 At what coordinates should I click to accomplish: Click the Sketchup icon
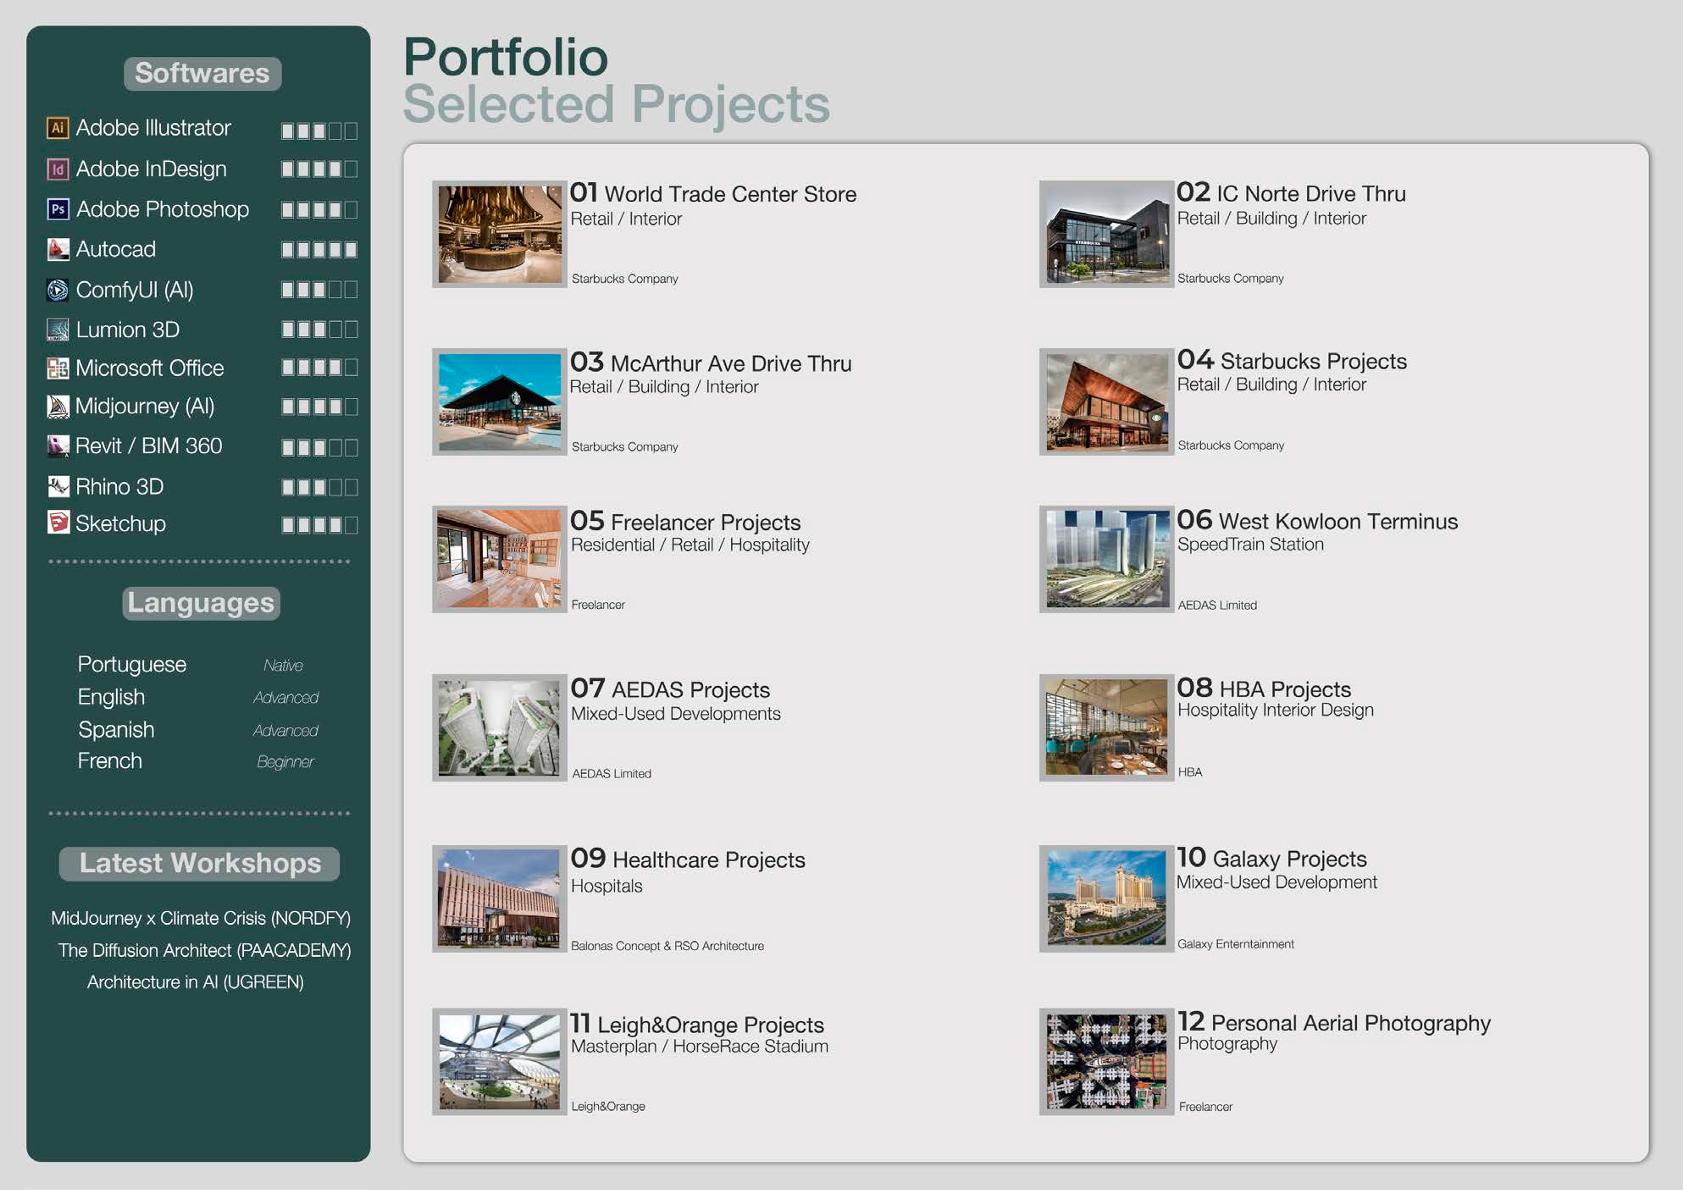pyautogui.click(x=58, y=523)
